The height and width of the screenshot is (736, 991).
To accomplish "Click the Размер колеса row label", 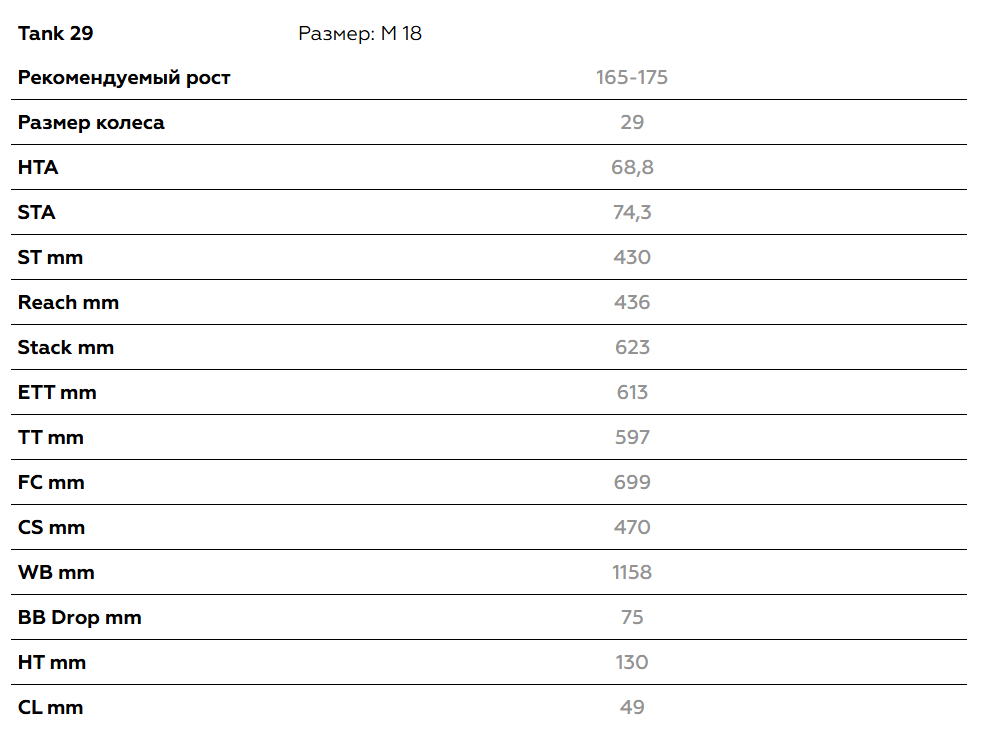I will 91,122.
